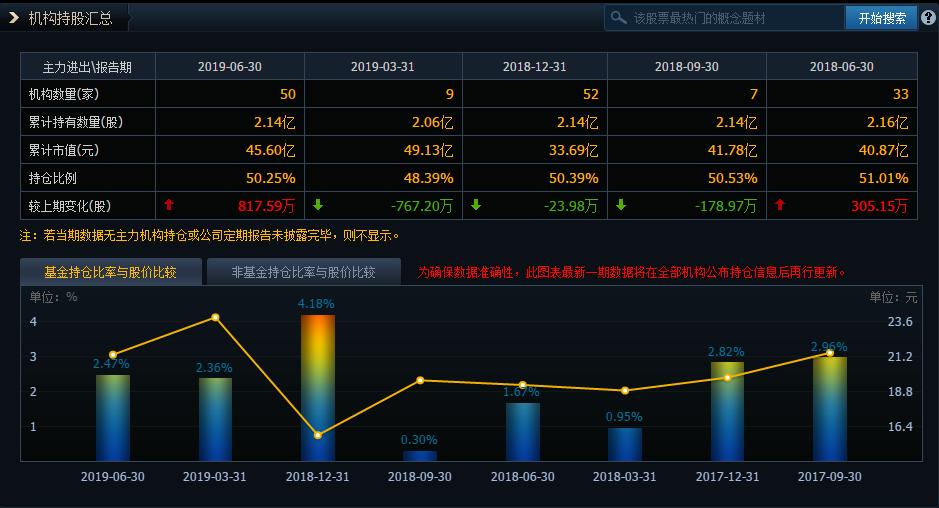Image resolution: width=939 pixels, height=508 pixels.
Task: Click the 2018-09-30 table column header
Action: (687, 66)
